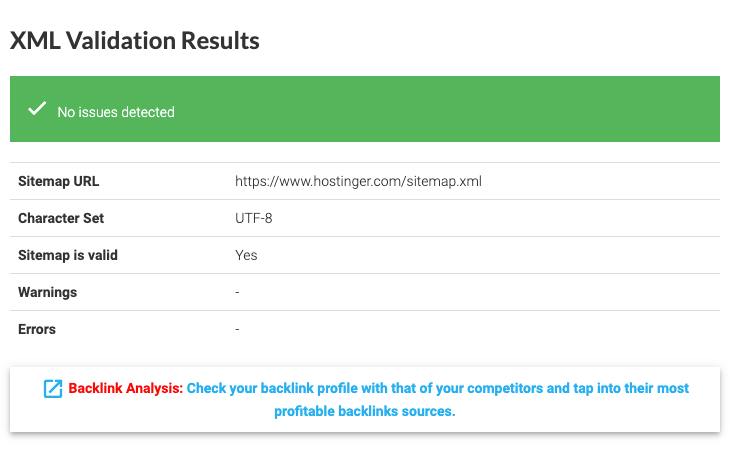Screen dimensions: 731x449
Task: Select the UTF-8 character set value
Action: pyautogui.click(x=254, y=218)
